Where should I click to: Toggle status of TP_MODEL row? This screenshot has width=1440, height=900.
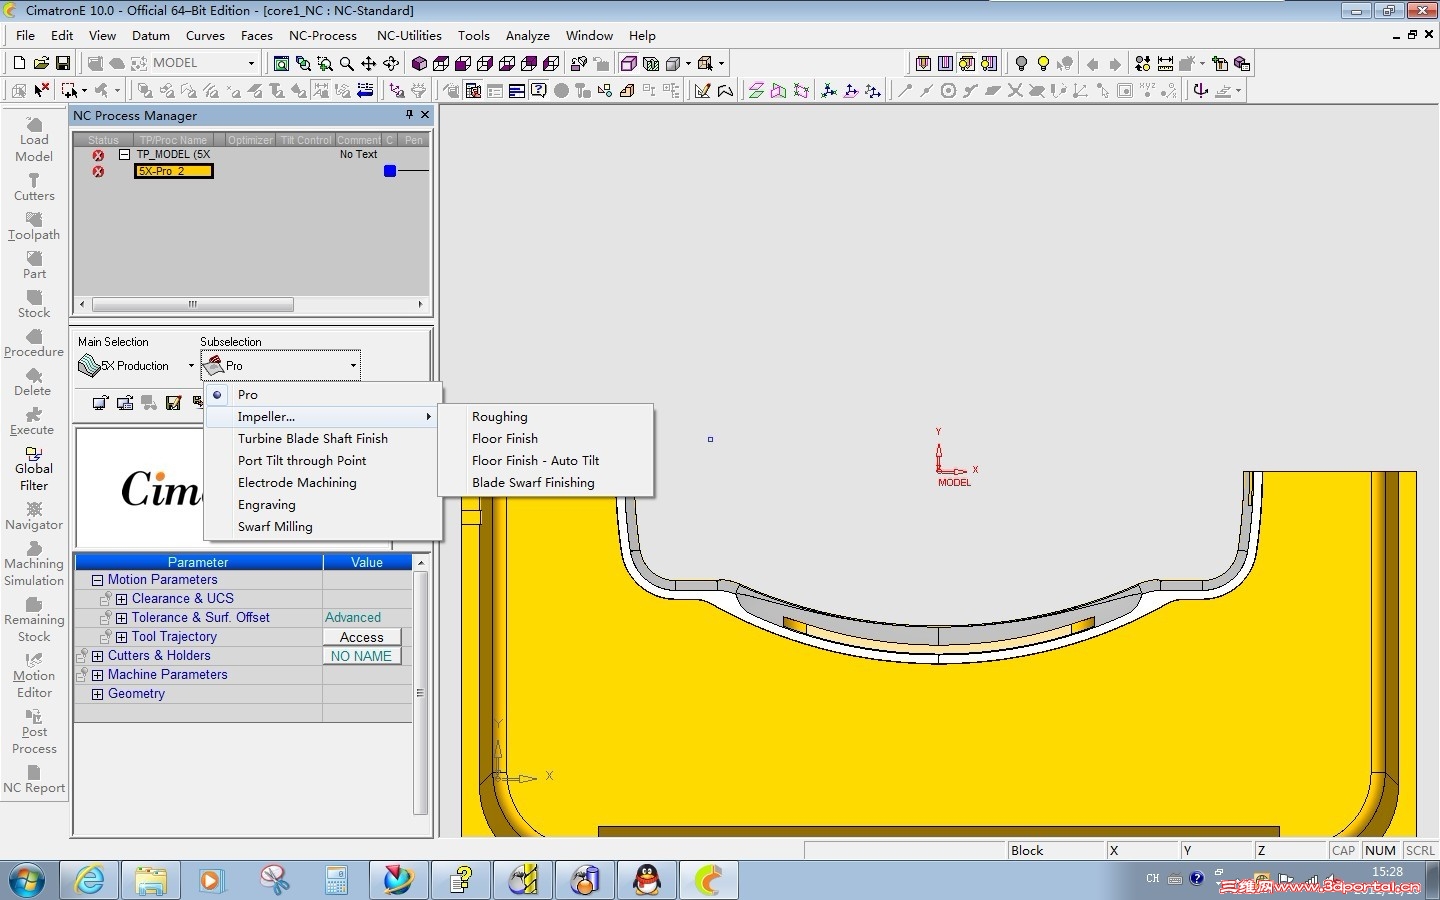point(98,155)
